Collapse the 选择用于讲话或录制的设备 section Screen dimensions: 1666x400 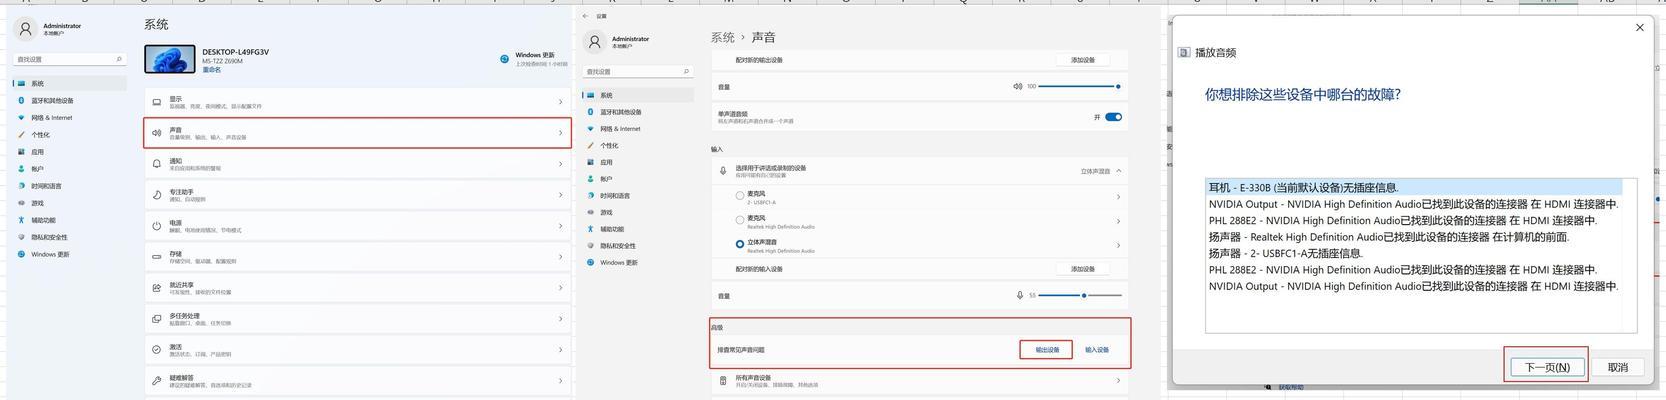point(1119,171)
